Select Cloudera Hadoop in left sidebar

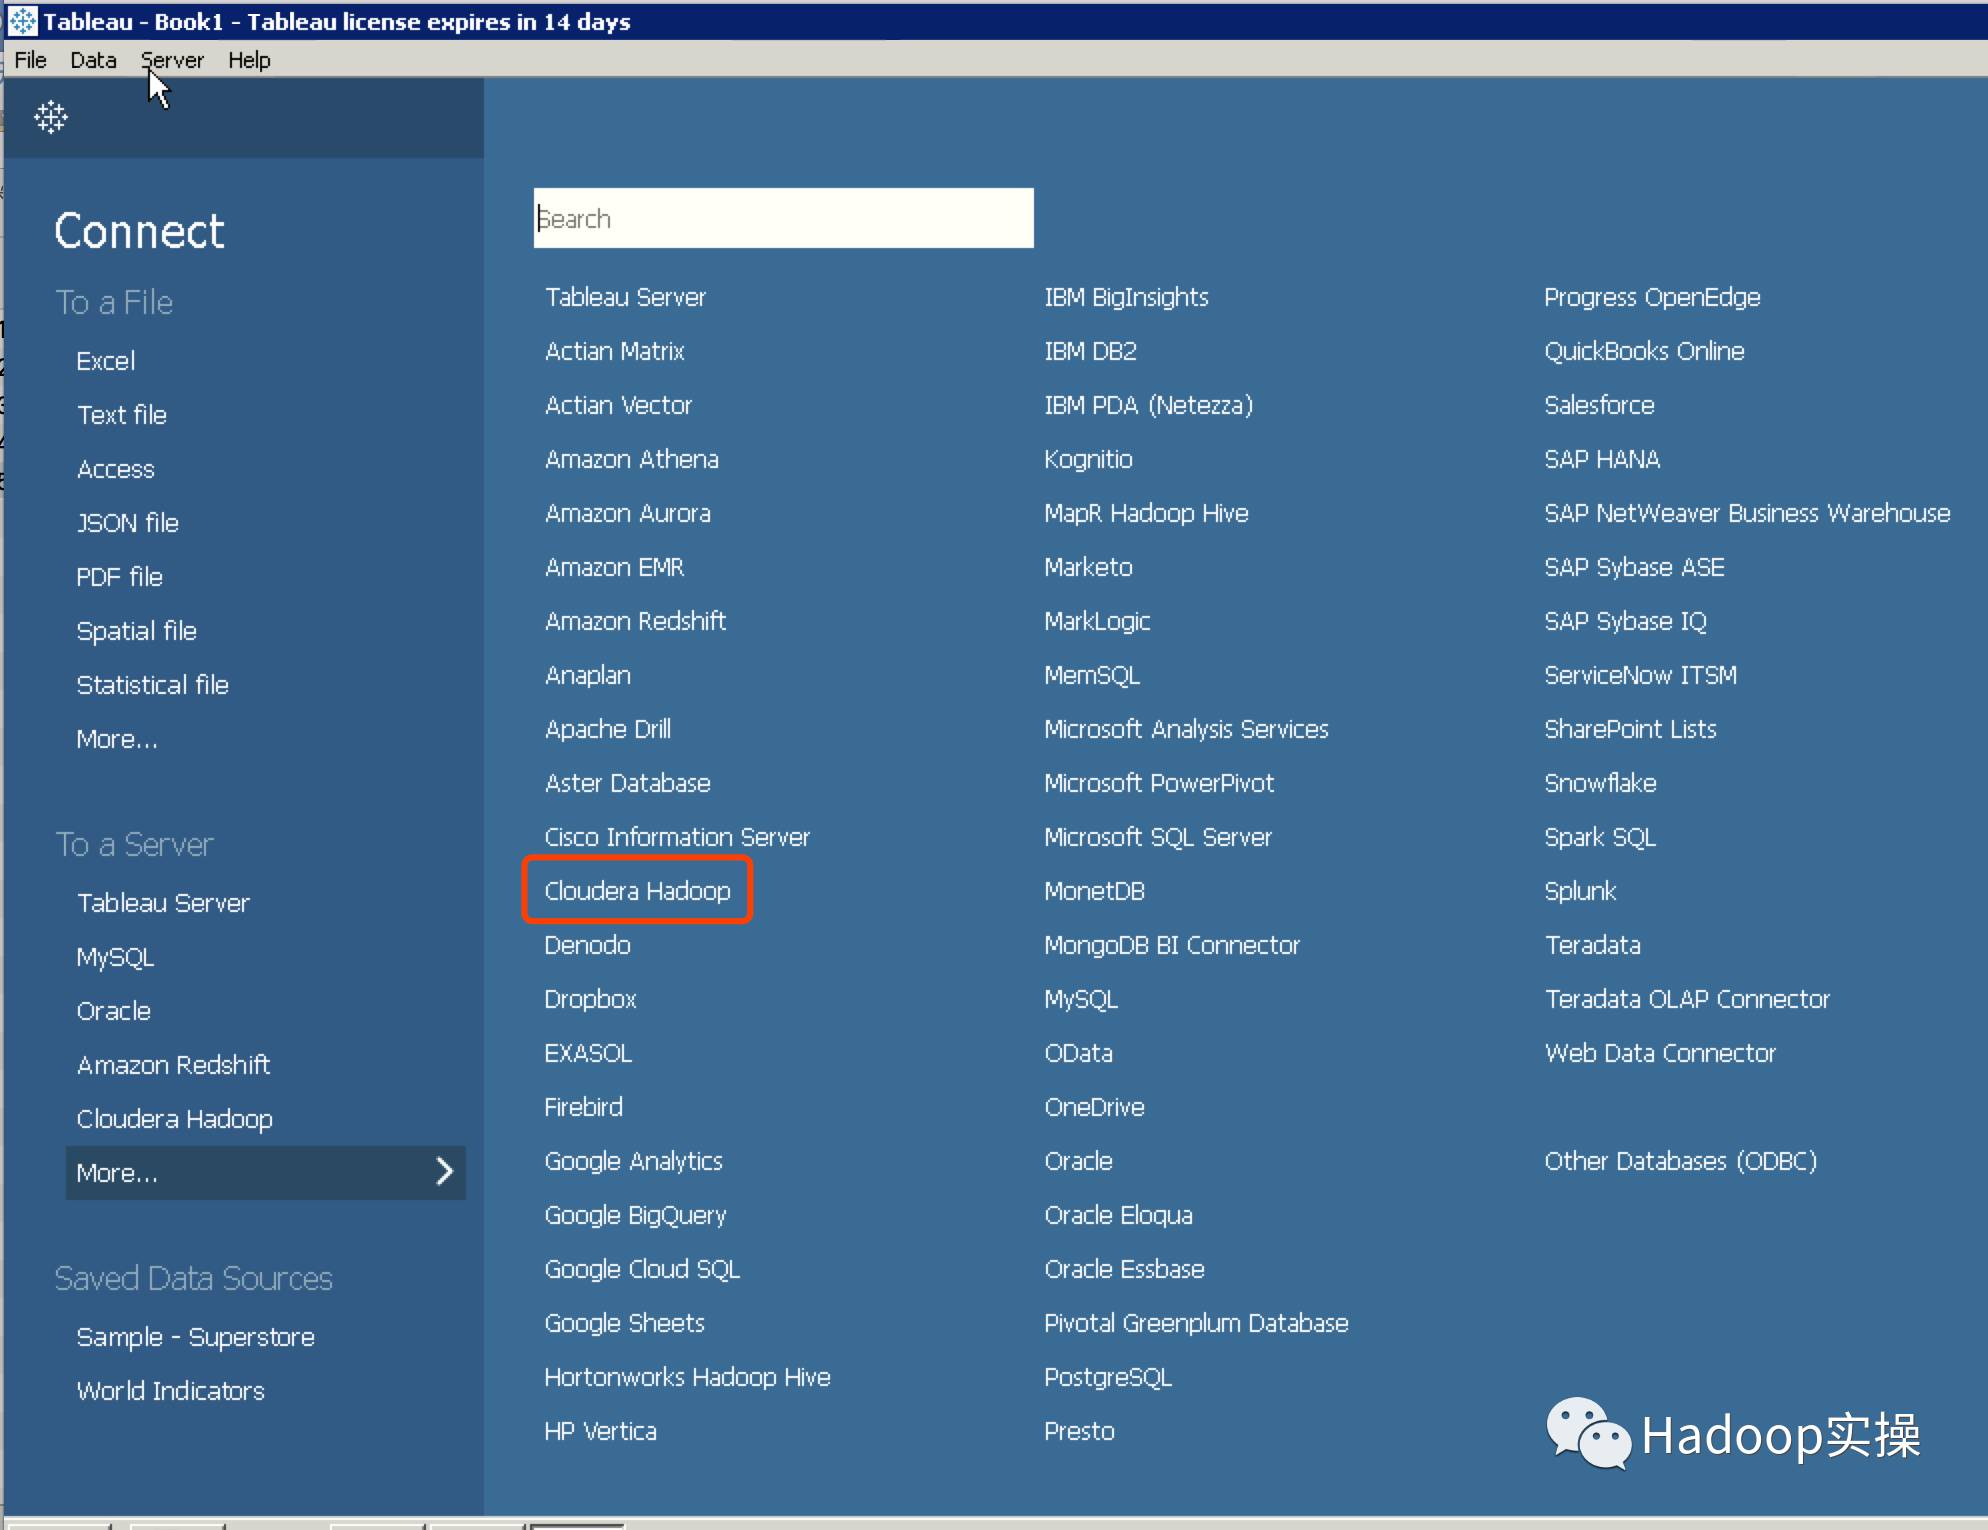175,1119
